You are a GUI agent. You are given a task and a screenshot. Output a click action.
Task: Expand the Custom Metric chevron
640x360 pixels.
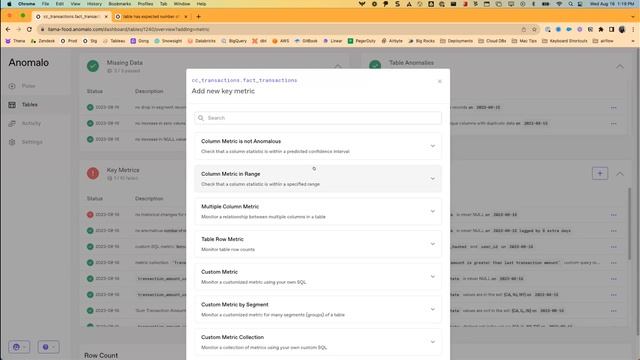click(x=433, y=277)
